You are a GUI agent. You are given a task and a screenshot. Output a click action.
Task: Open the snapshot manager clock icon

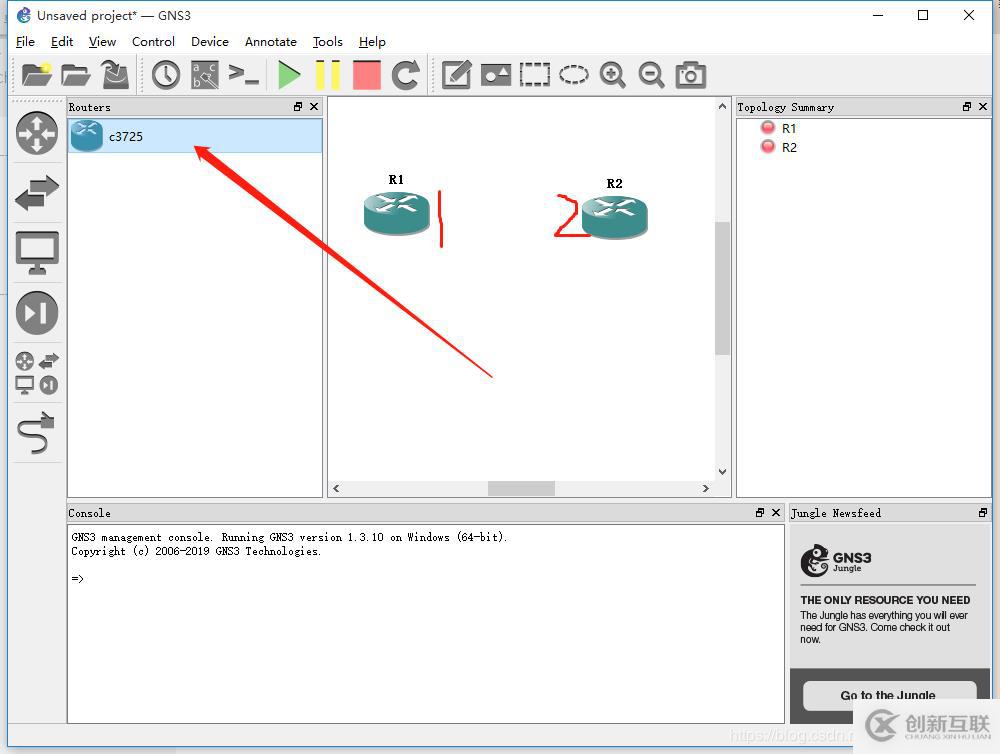click(166, 75)
